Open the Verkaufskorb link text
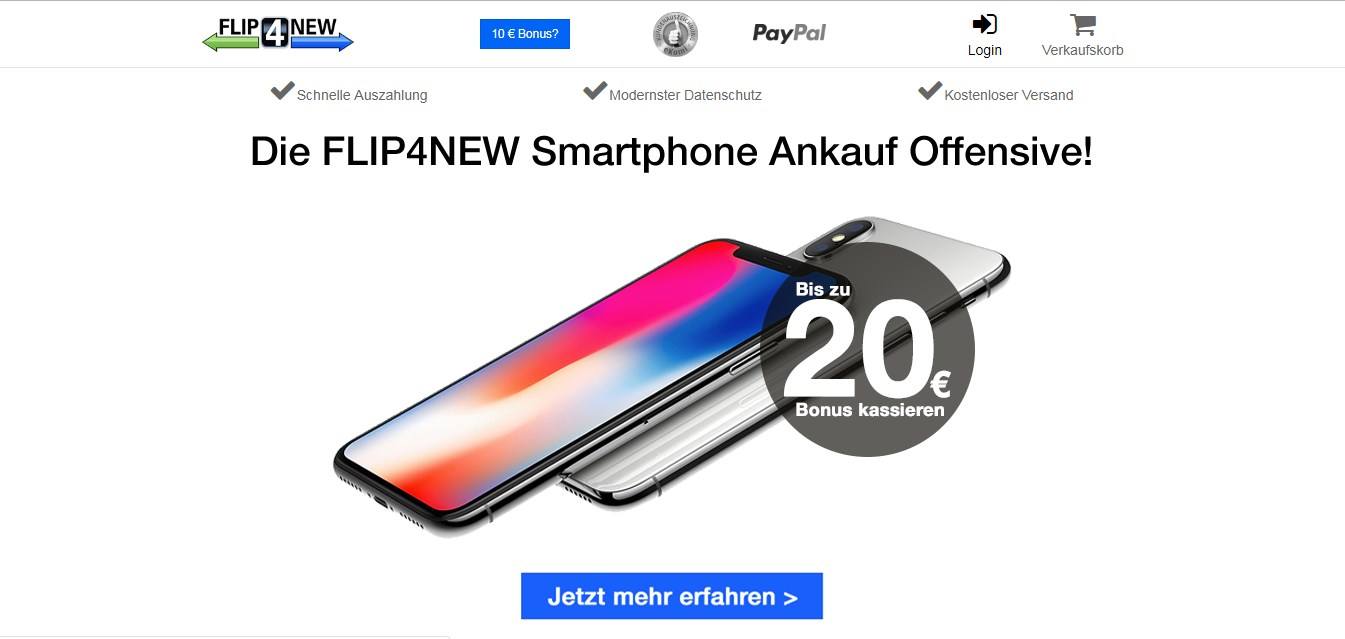Screen dimensions: 1345x639 (x=1083, y=50)
